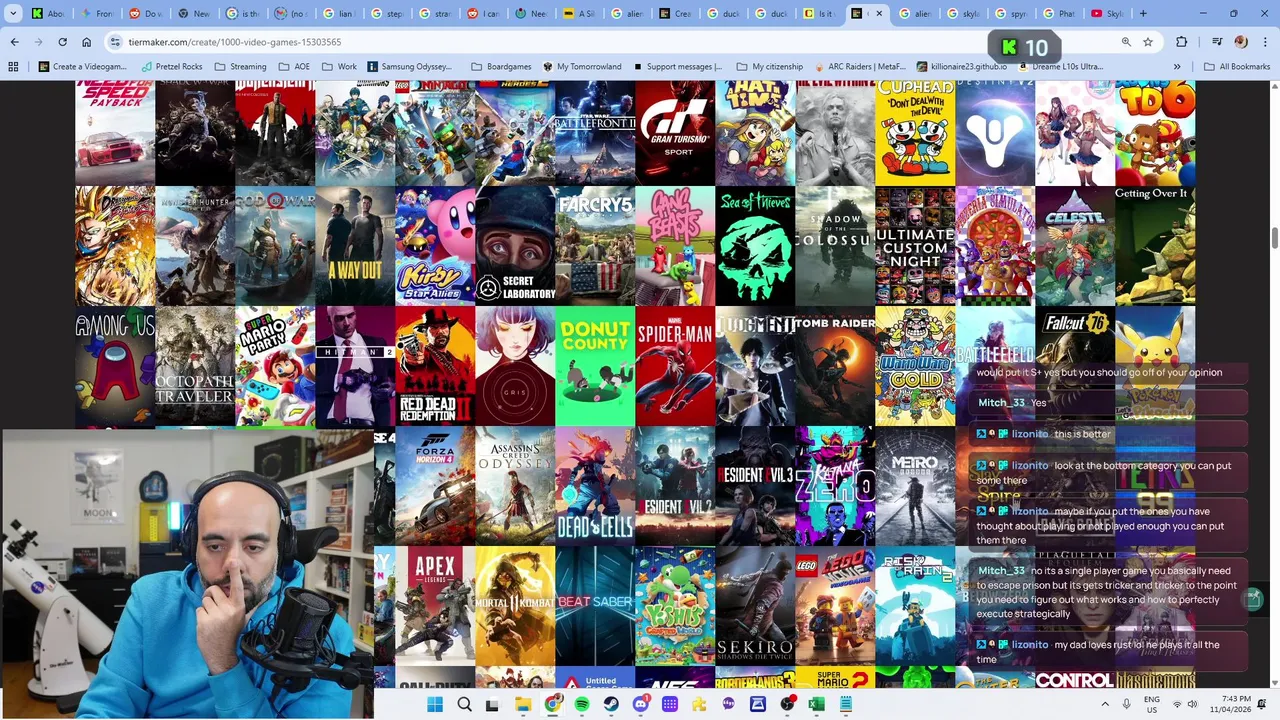The width and height of the screenshot is (1280, 720).
Task: Open the Streaming bookmarks folder
Action: tap(239, 67)
